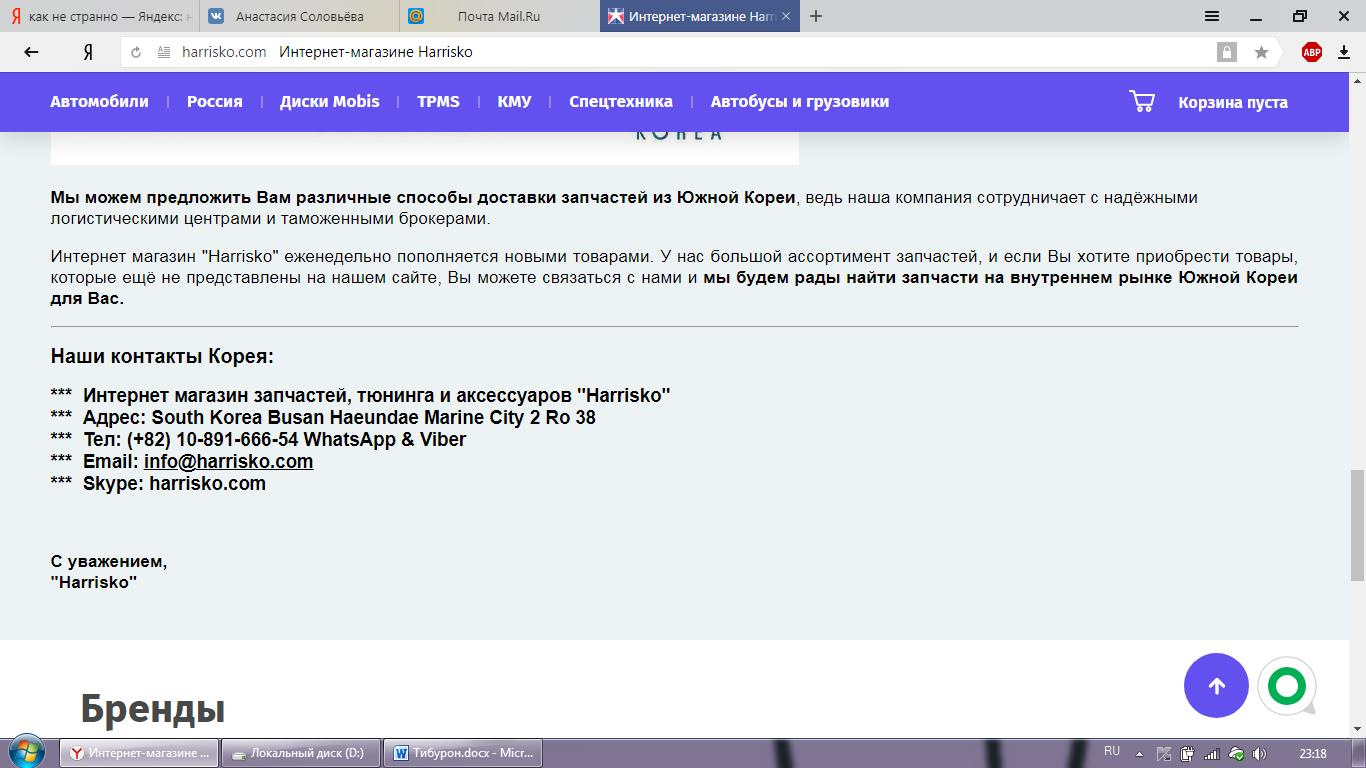Image resolution: width=1366 pixels, height=768 pixels.
Task: Open the green chat widget bubble
Action: (x=1287, y=686)
